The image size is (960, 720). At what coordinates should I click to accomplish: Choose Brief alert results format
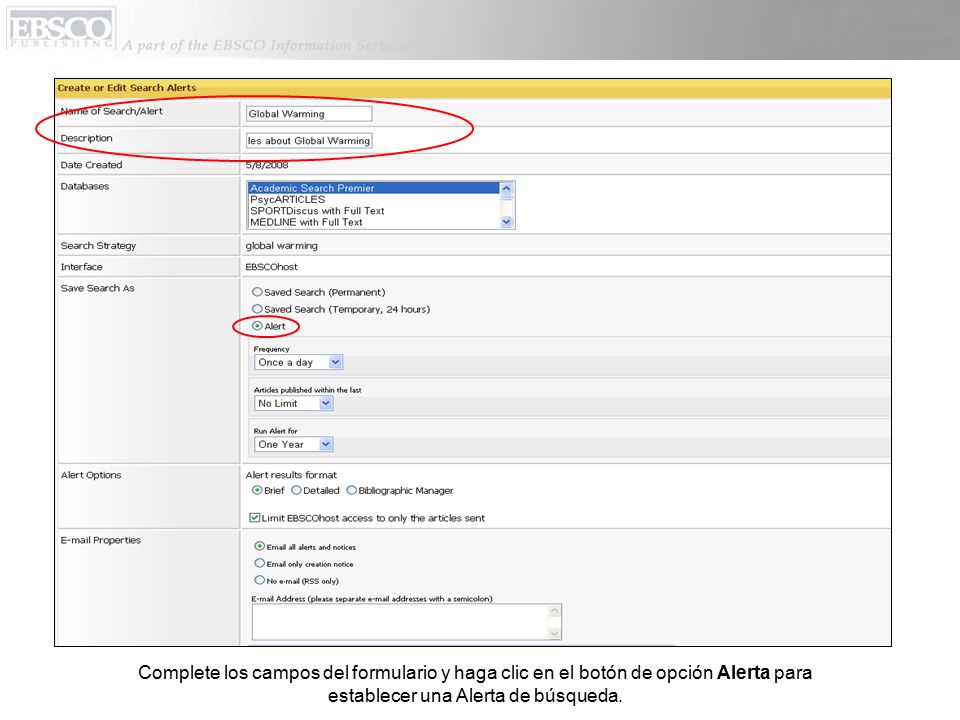click(x=257, y=490)
